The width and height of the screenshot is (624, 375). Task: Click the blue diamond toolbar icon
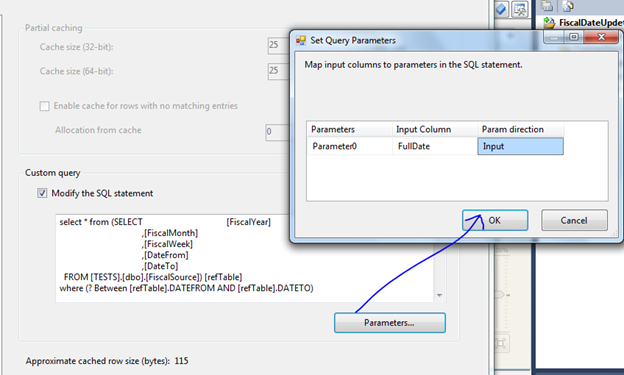(x=501, y=9)
